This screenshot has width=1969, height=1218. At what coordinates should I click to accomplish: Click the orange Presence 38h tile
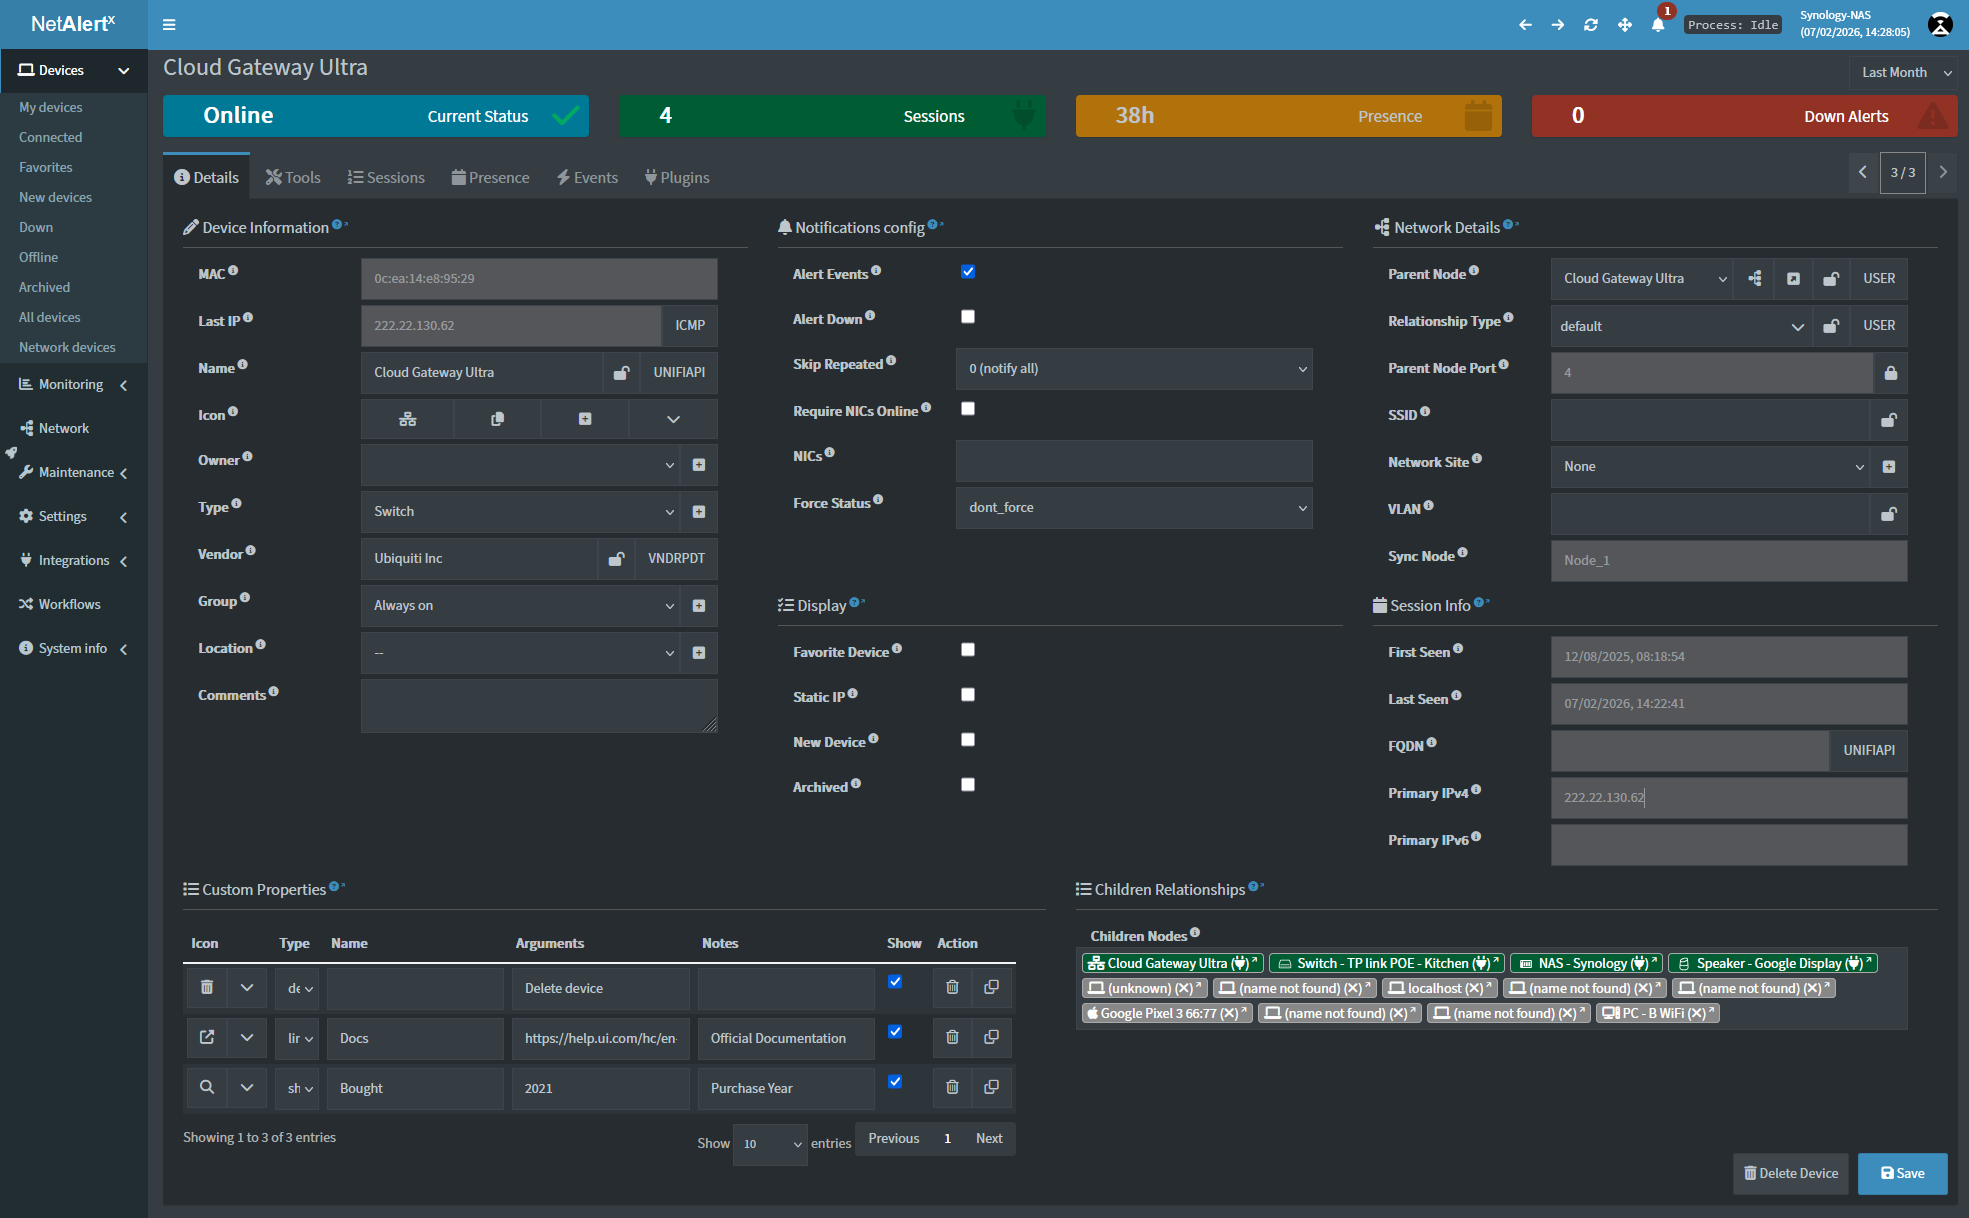click(1288, 116)
